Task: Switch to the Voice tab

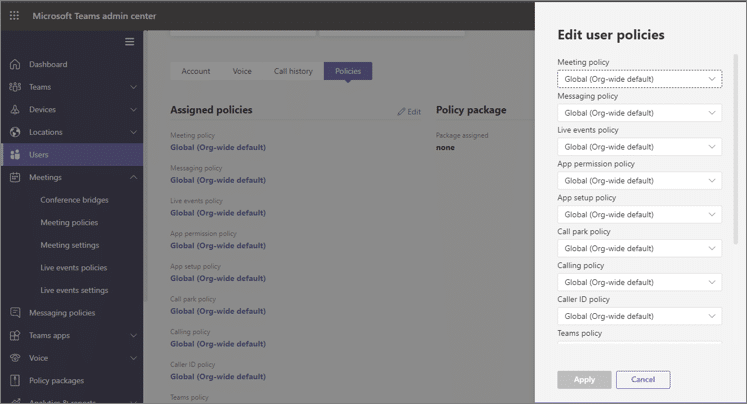Action: 242,71
